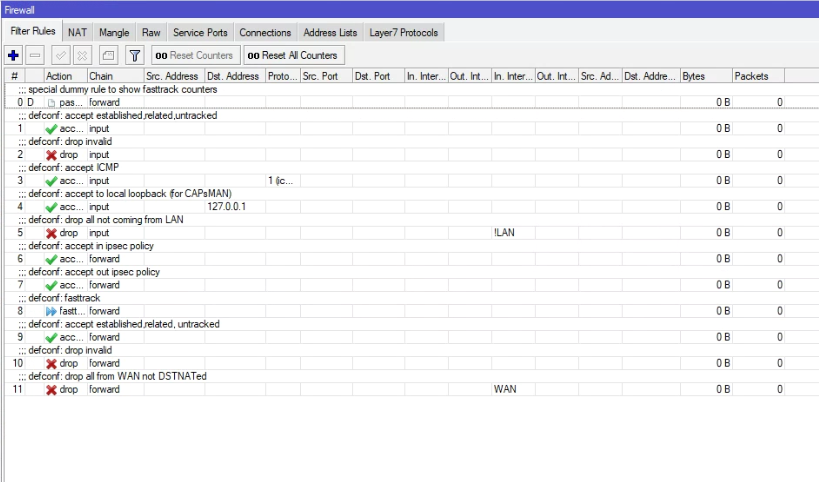Sort by the Action column header
Screen dimensions: 819x482
coord(65,76)
